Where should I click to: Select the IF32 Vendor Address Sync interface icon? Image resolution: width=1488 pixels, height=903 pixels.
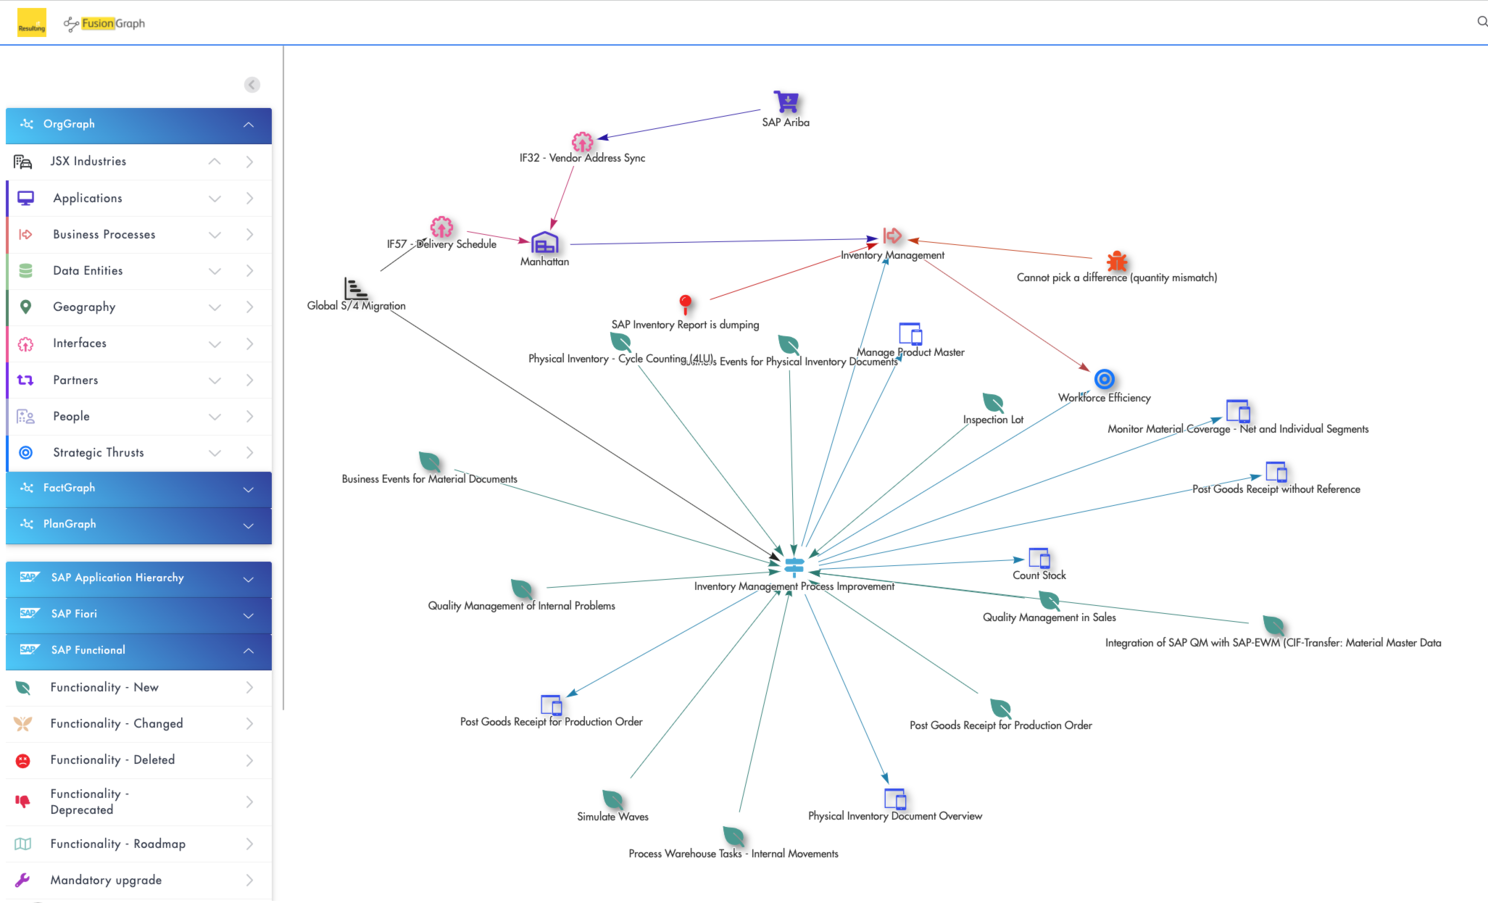[x=582, y=142]
